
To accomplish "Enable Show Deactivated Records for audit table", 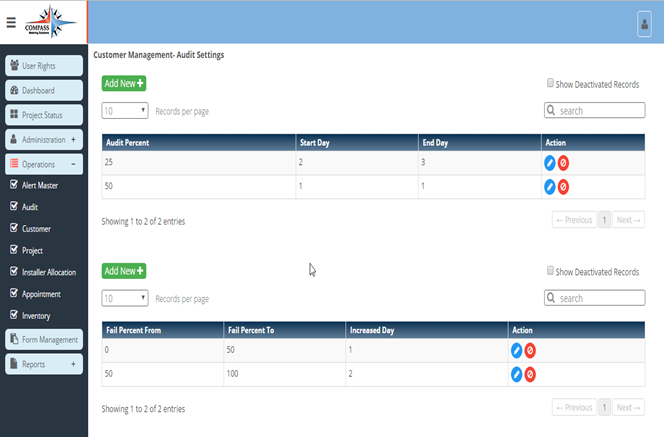I will point(551,84).
